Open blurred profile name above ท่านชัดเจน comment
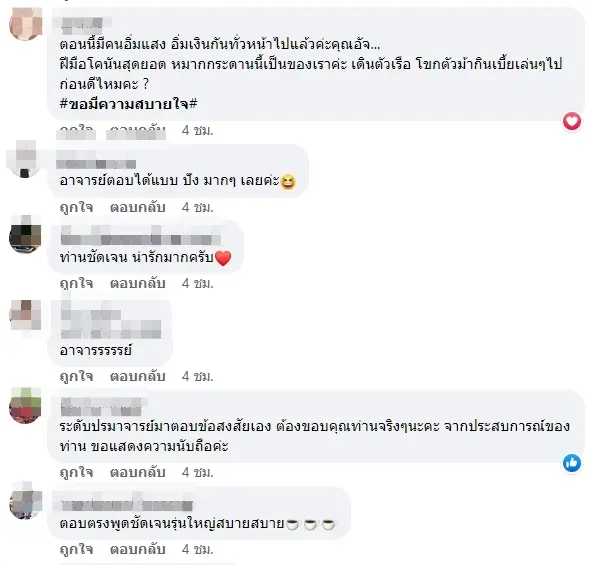 pyautogui.click(x=141, y=236)
